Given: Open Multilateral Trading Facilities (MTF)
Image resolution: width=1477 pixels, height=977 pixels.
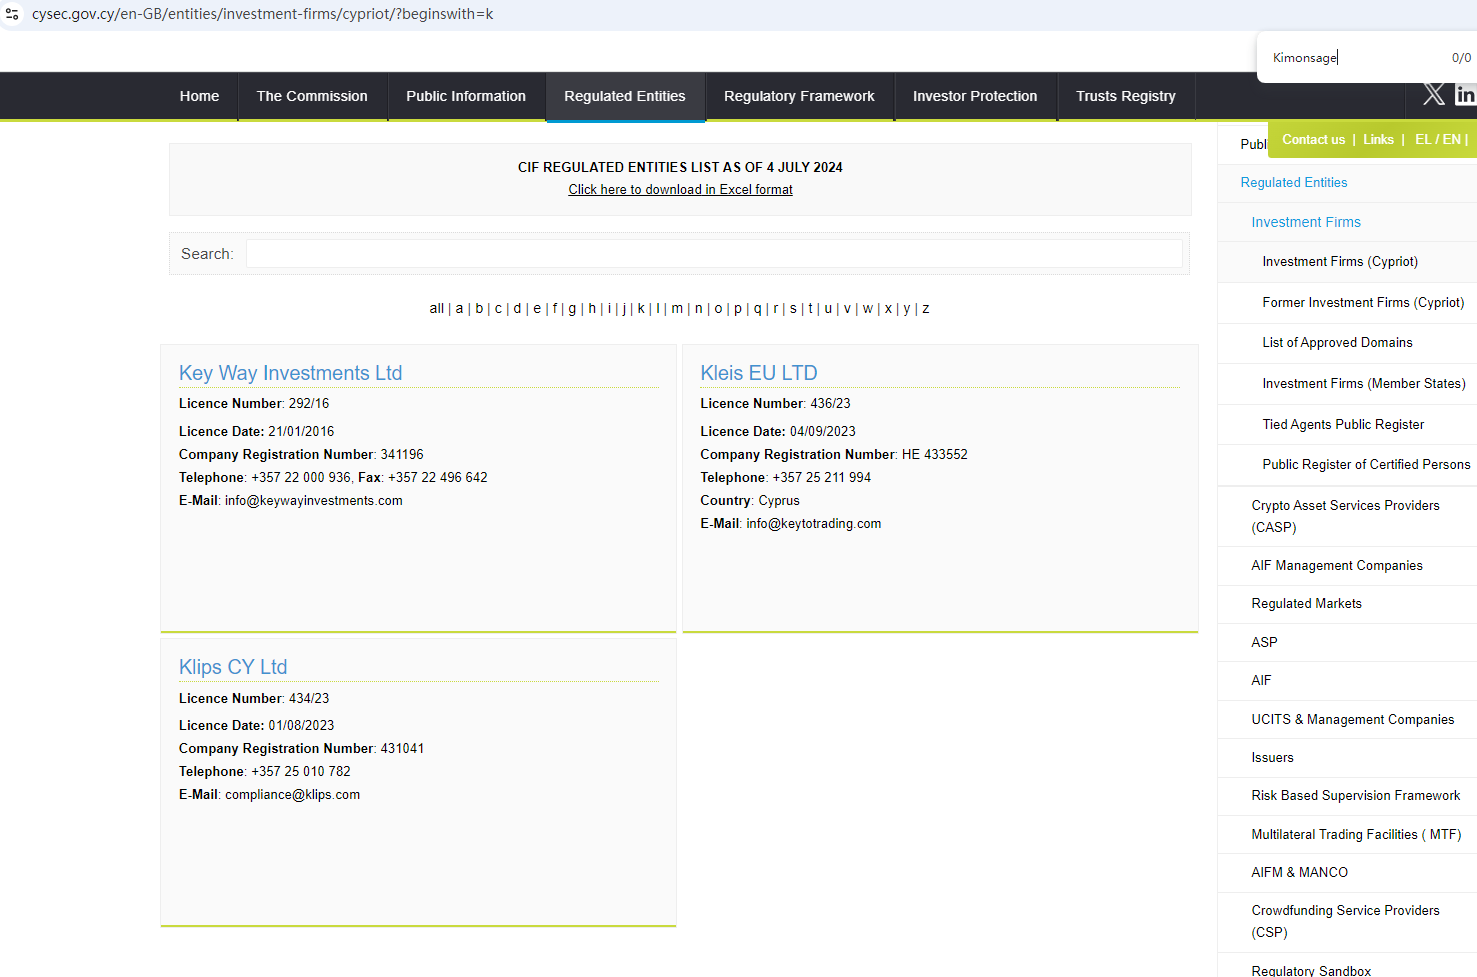Looking at the screenshot, I should click(x=1356, y=835).
